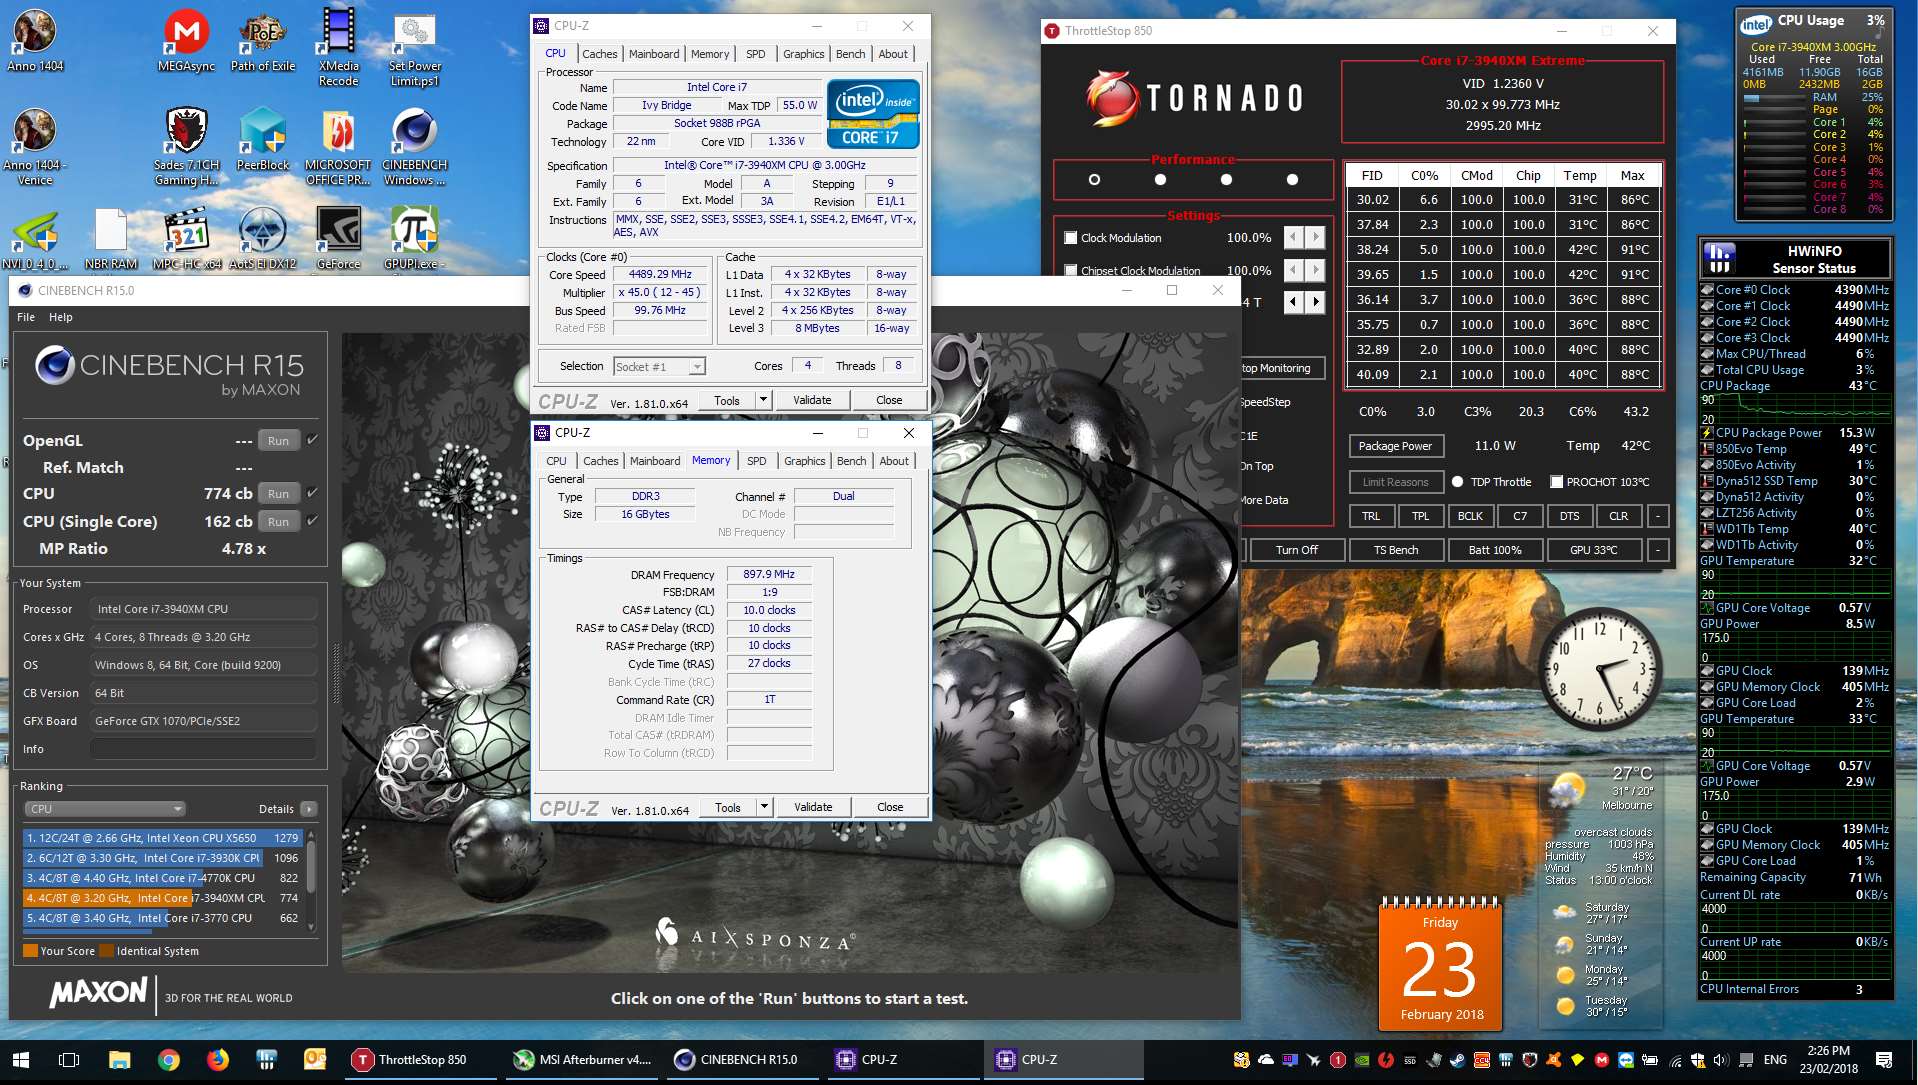Open the XMedia Recode desktop icon

point(339,47)
